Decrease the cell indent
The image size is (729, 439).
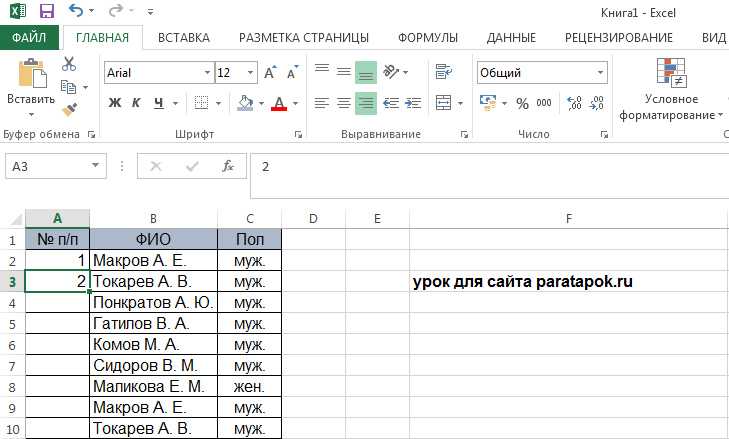391,103
